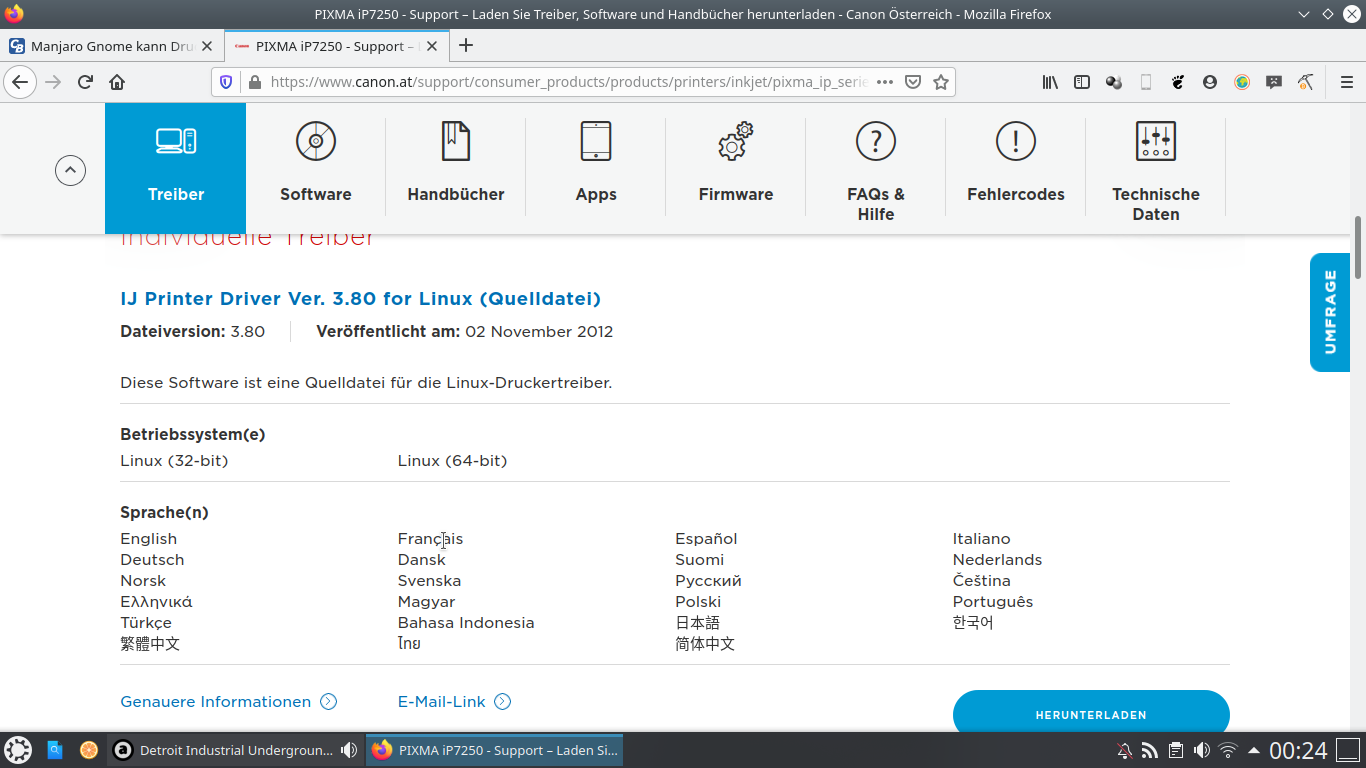Open the Apps tab
The image size is (1366, 768).
click(596, 168)
